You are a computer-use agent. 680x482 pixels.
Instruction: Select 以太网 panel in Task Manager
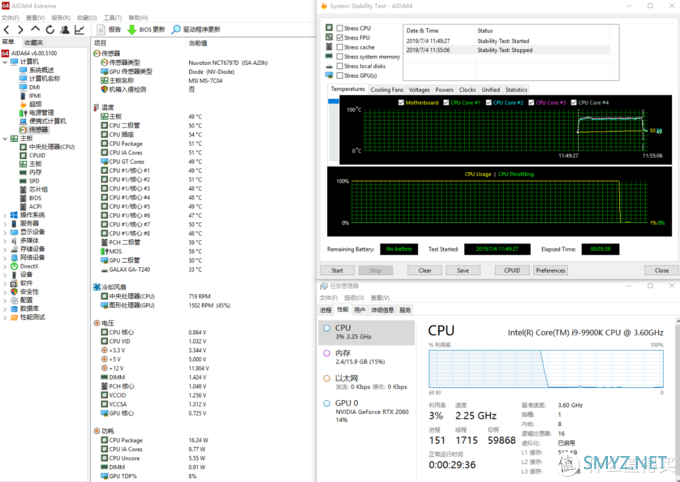[x=366, y=382]
